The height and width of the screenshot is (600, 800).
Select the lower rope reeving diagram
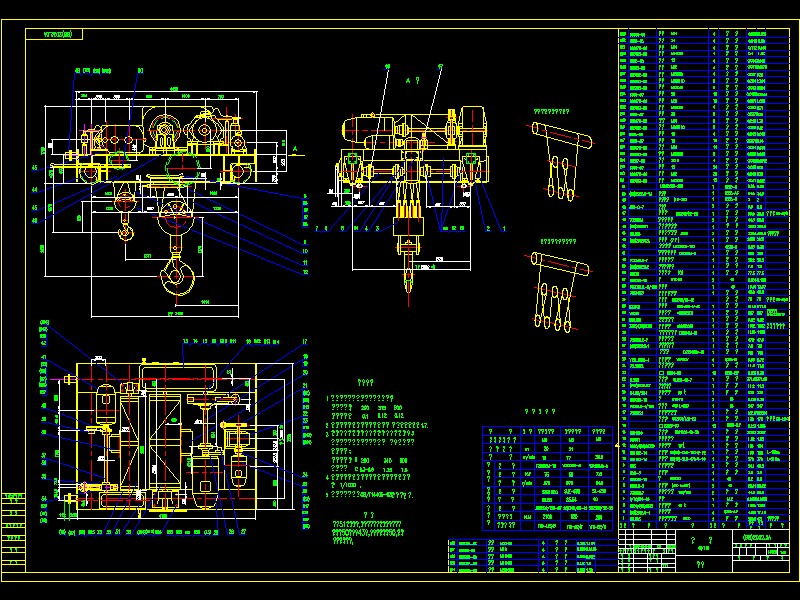point(559,292)
